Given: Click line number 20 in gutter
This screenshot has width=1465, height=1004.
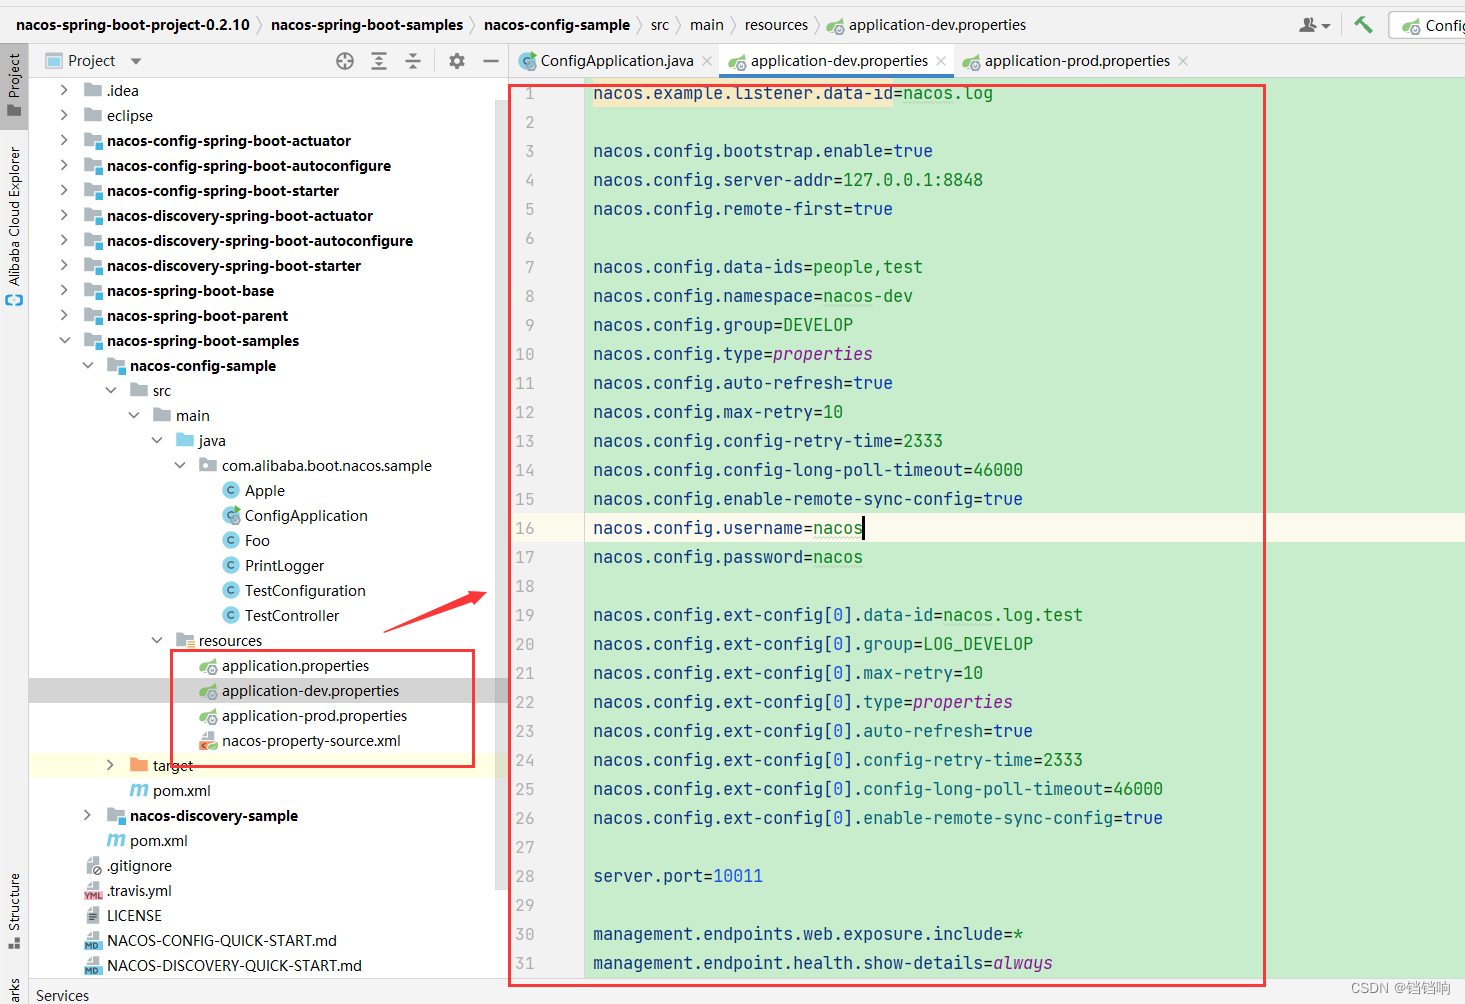Looking at the screenshot, I should pos(525,644).
